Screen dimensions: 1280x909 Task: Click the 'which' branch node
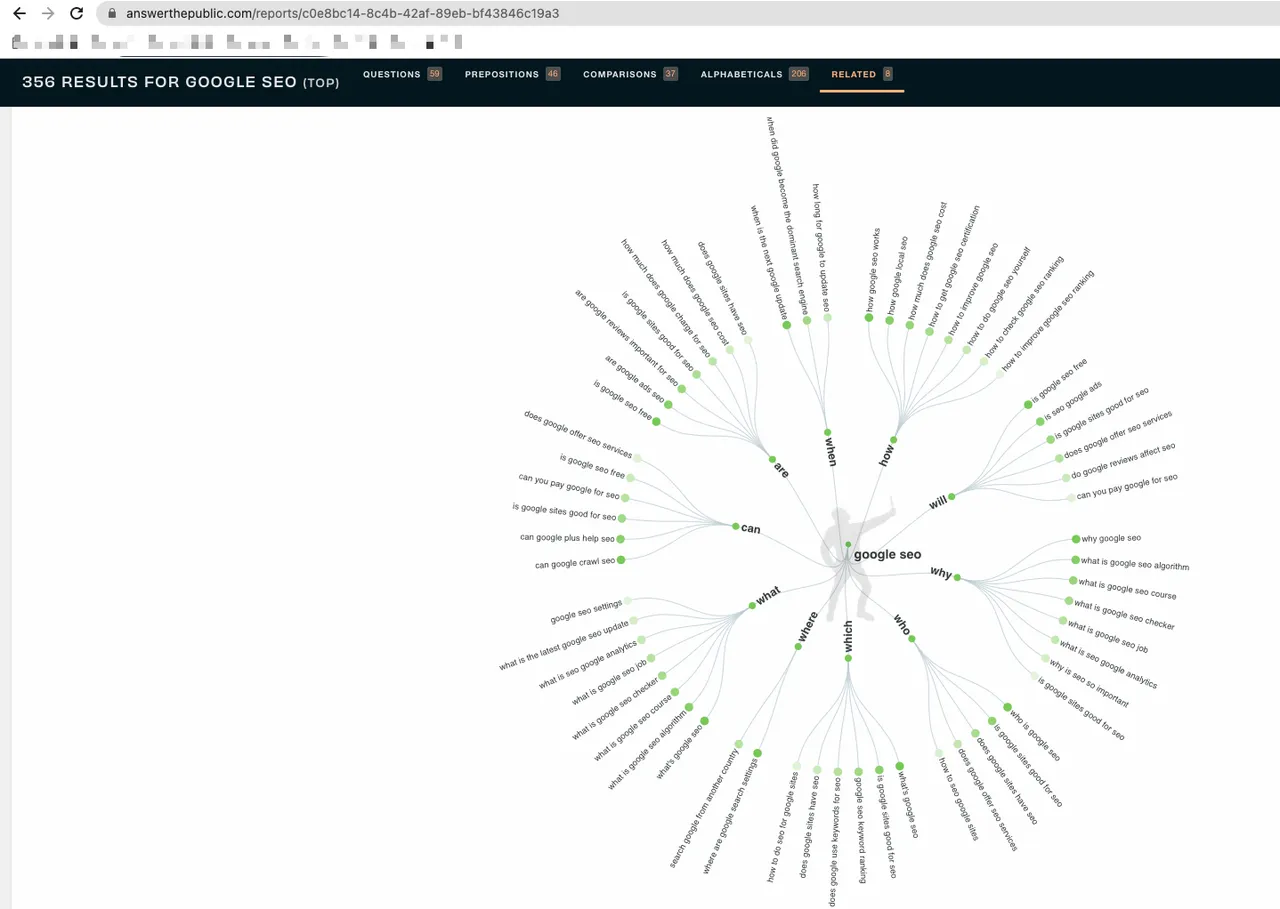(x=848, y=636)
